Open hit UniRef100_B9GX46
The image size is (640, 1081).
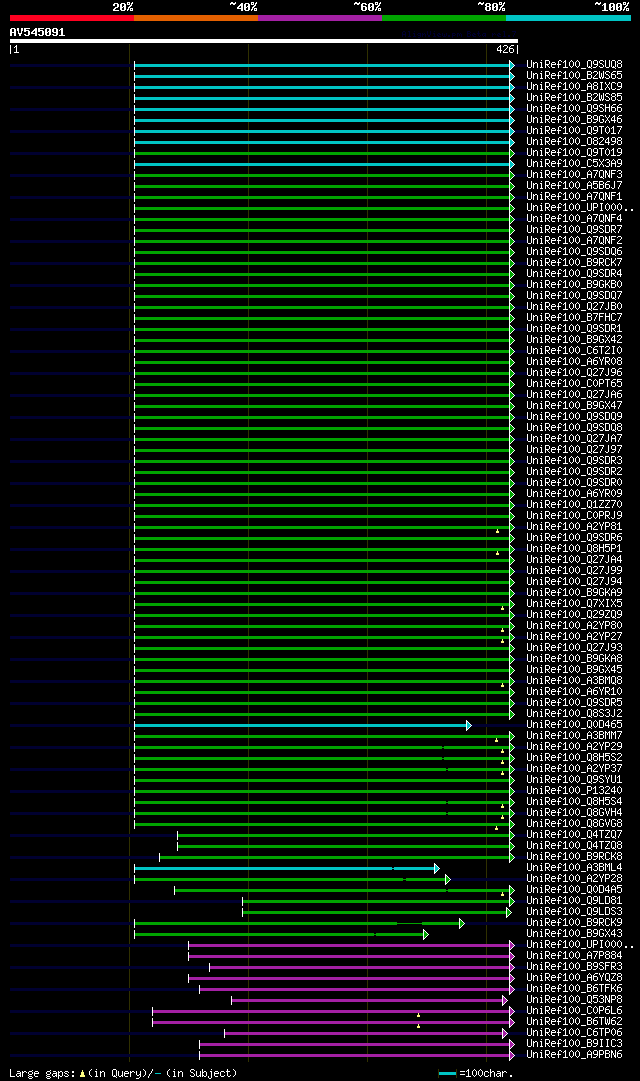click(x=574, y=120)
